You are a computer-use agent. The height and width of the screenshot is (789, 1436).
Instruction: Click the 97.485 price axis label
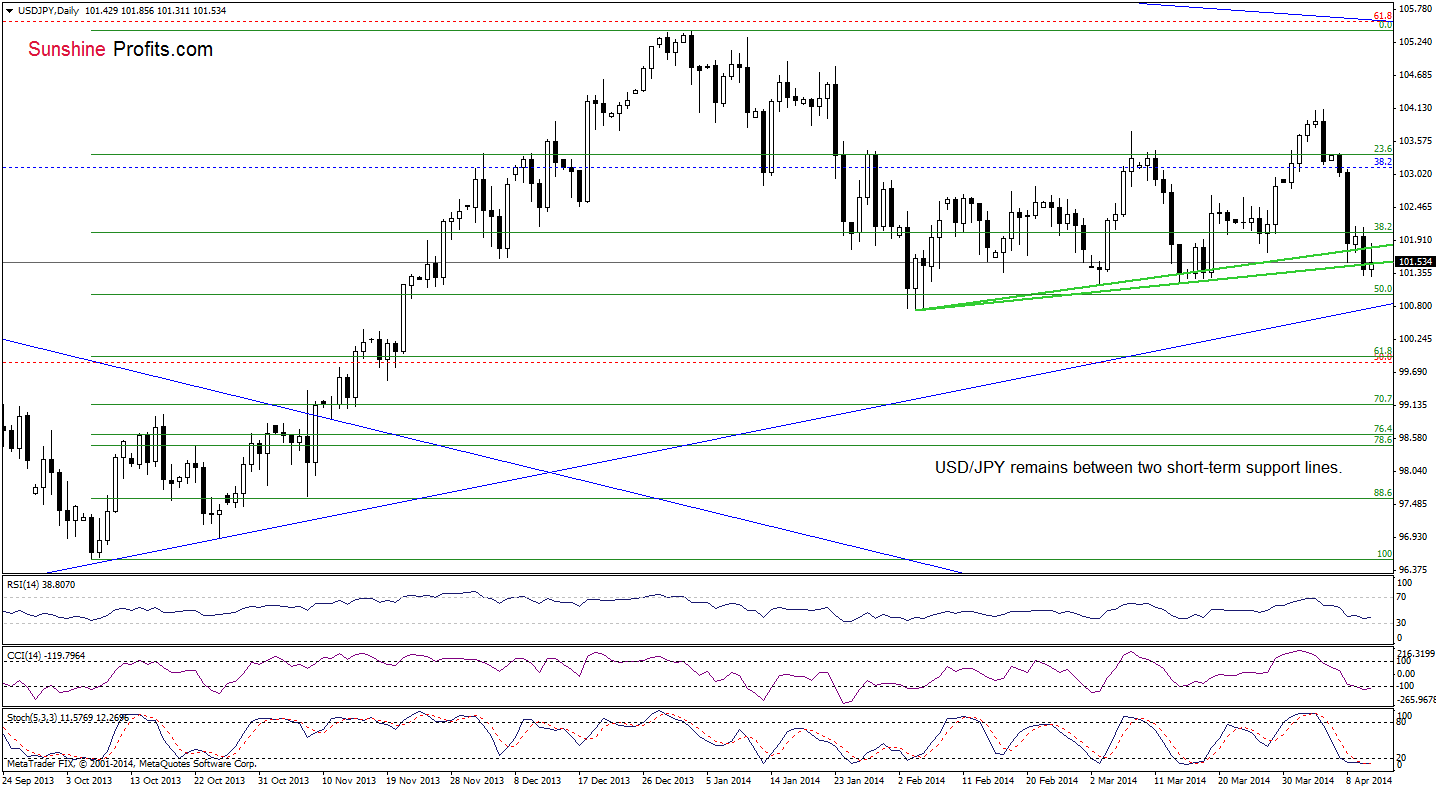(1414, 504)
